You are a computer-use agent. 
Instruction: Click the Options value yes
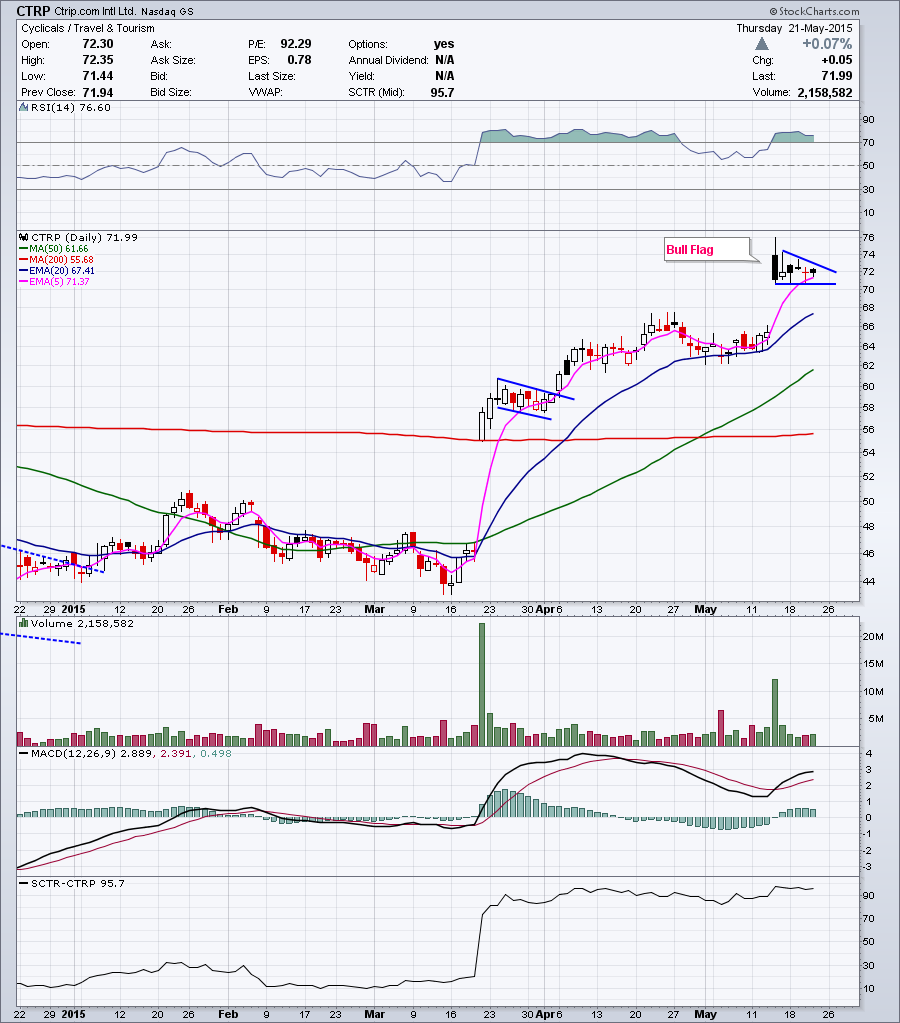pyautogui.click(x=444, y=44)
